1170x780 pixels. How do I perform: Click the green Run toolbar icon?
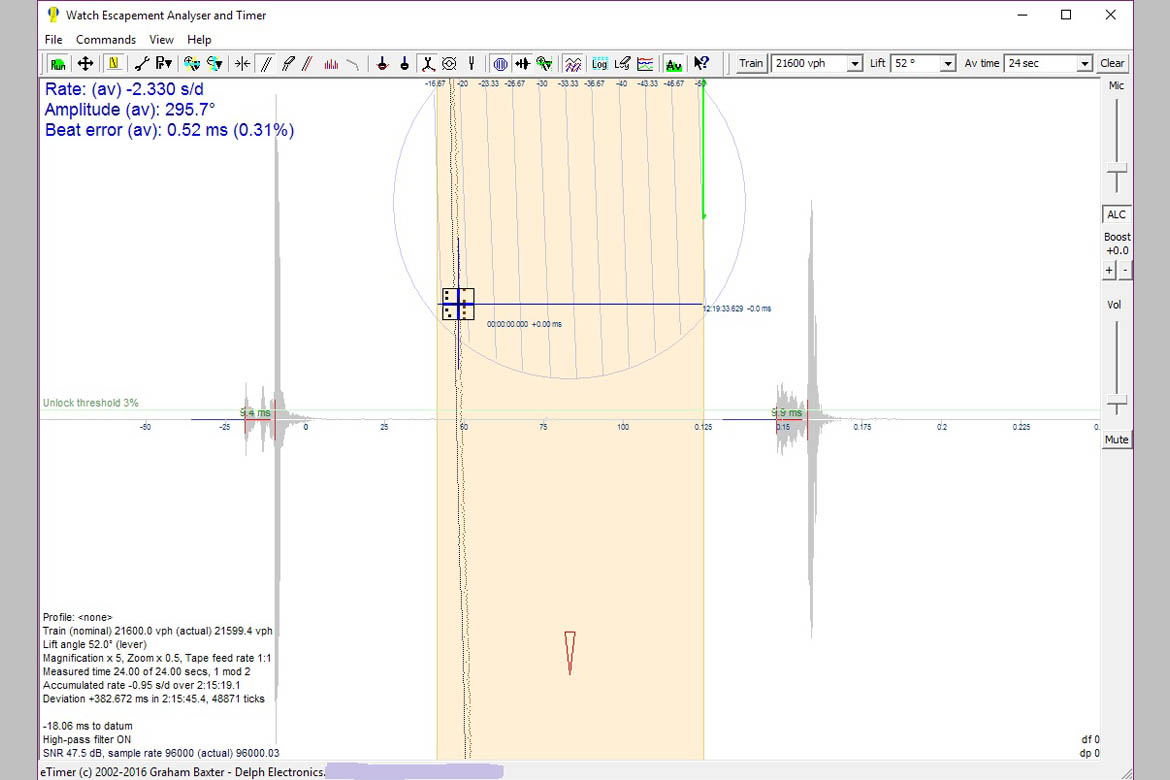(x=58, y=64)
